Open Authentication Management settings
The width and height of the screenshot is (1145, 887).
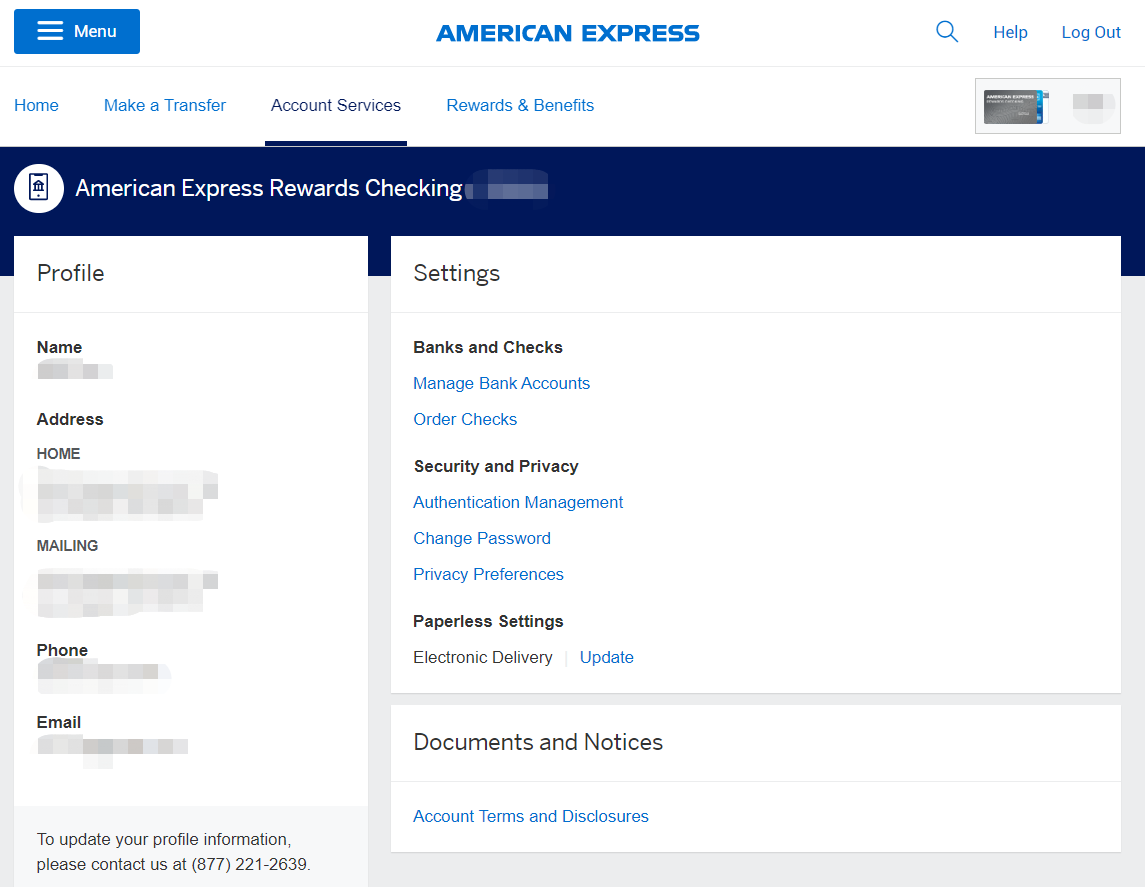(x=518, y=502)
